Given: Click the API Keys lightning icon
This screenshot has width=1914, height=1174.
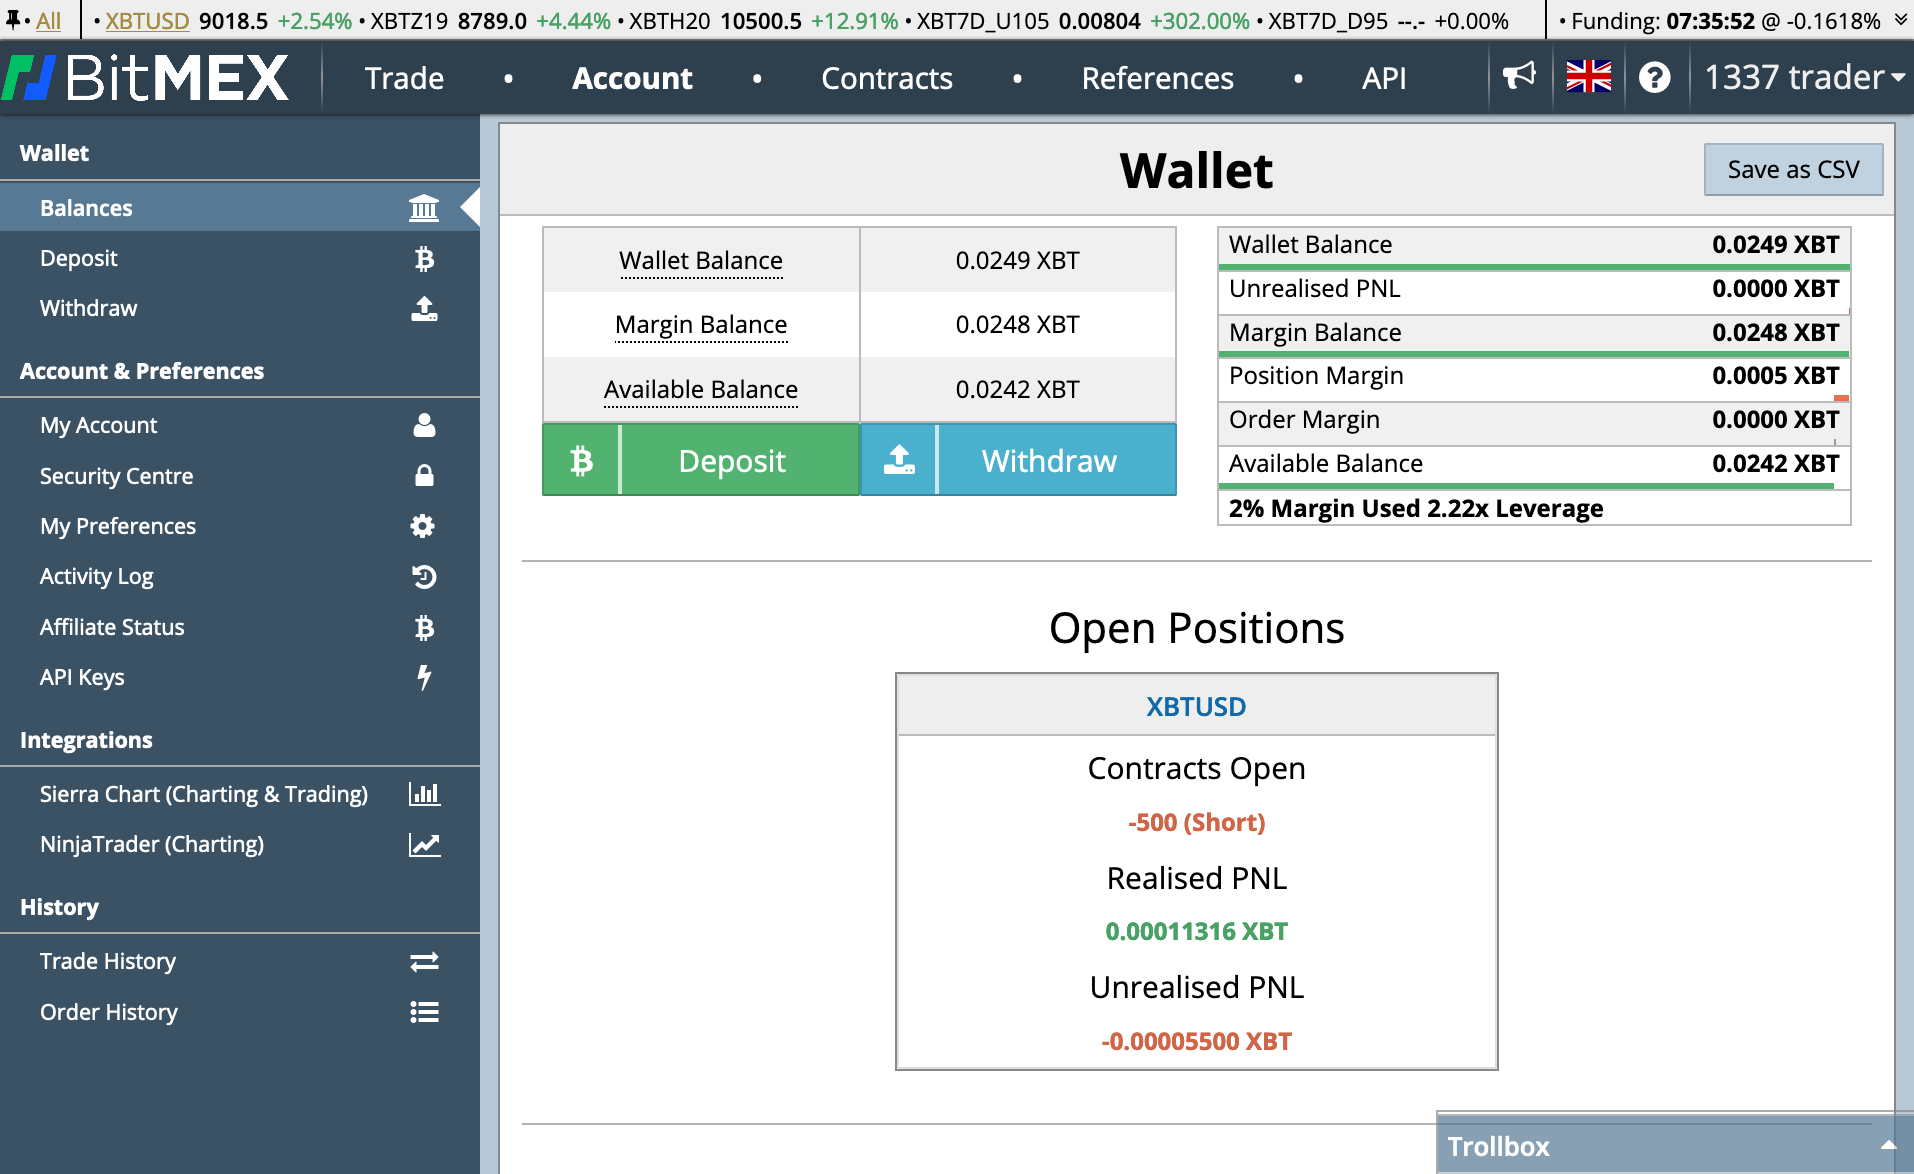Looking at the screenshot, I should coord(424,677).
